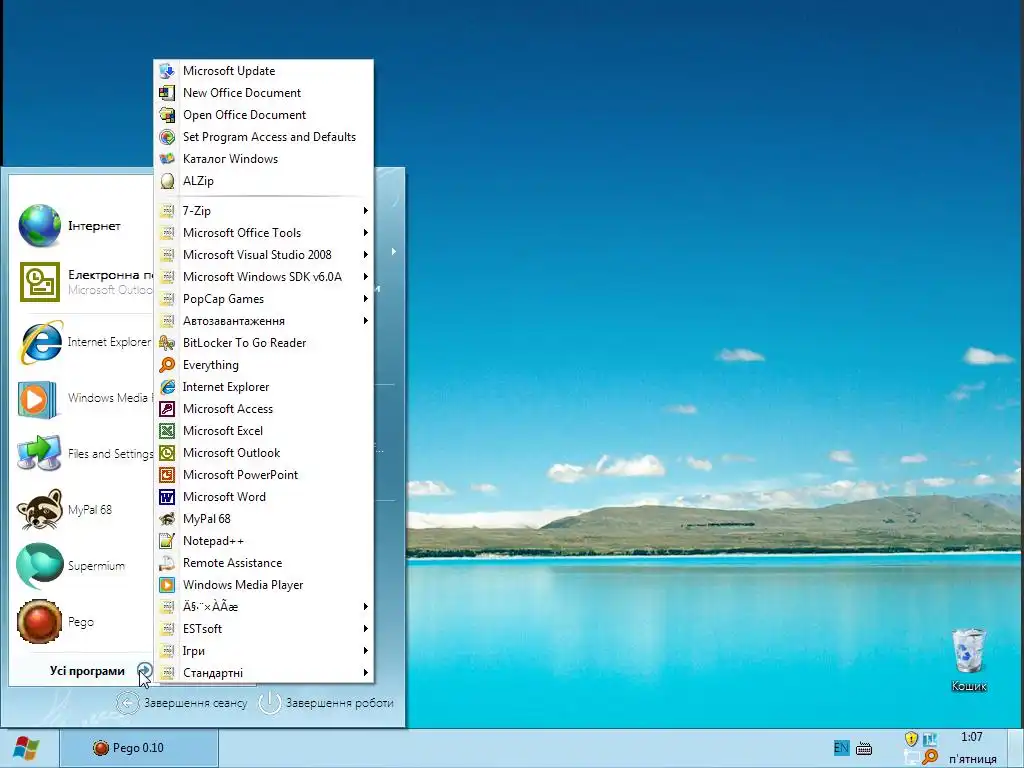Expand the Ігри folder submenu
Screen dimensions: 1024x768
coord(264,650)
